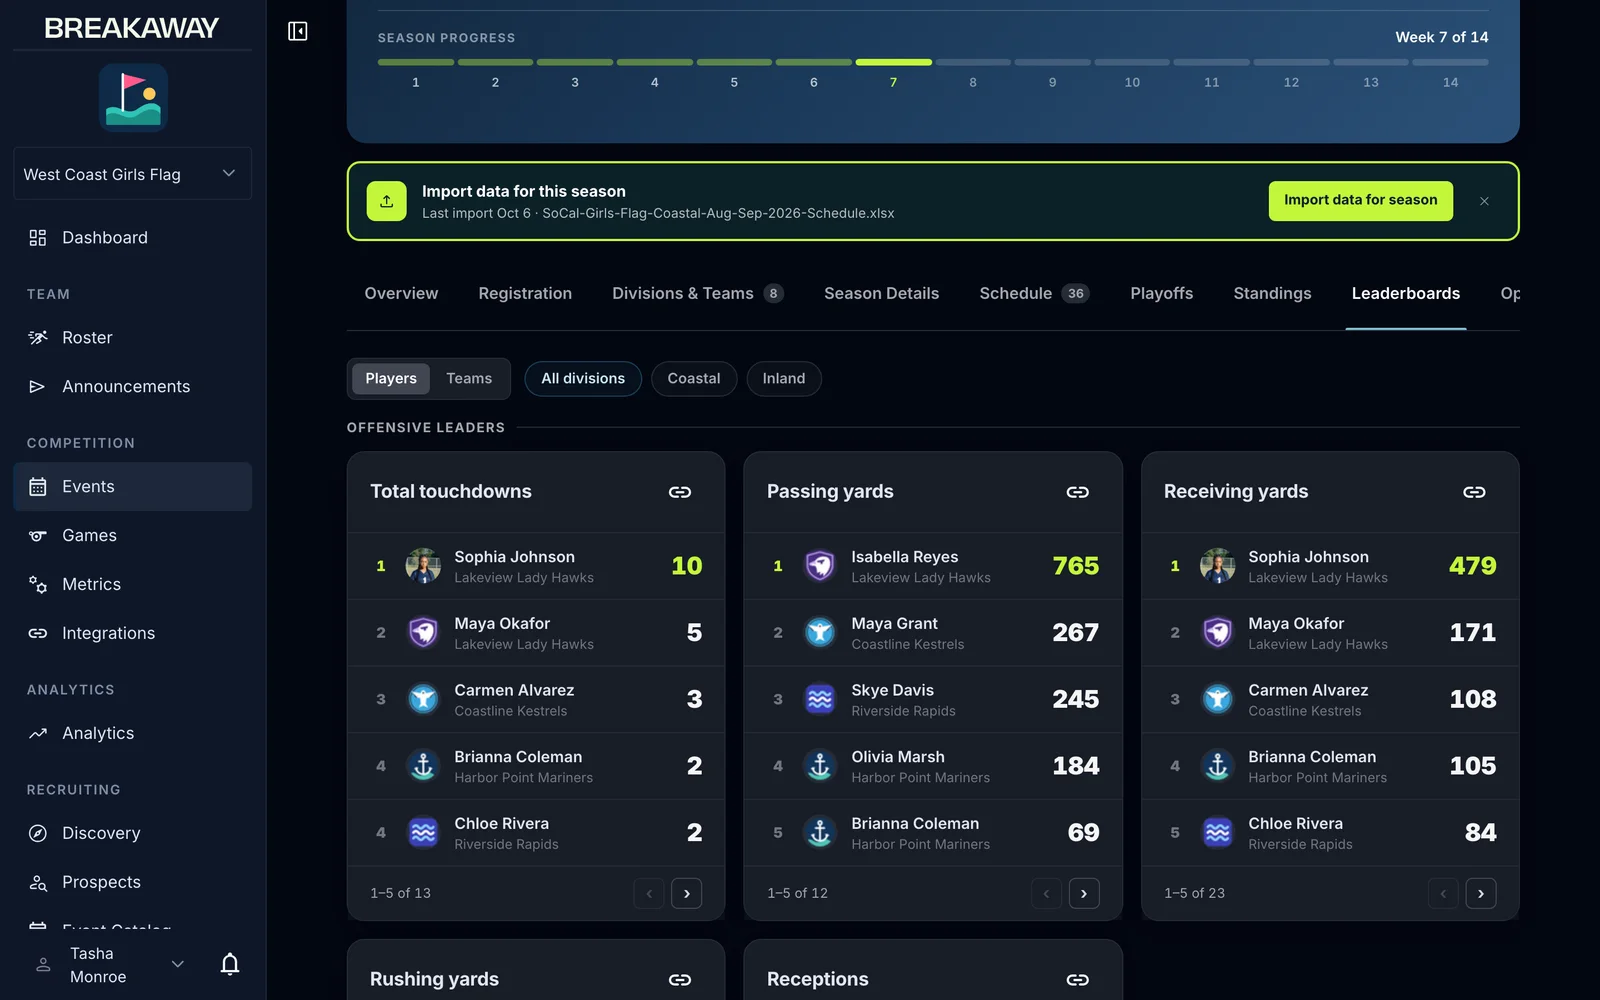1600x1000 pixels.
Task: Copy link for Rushing yards card
Action: [x=680, y=980]
